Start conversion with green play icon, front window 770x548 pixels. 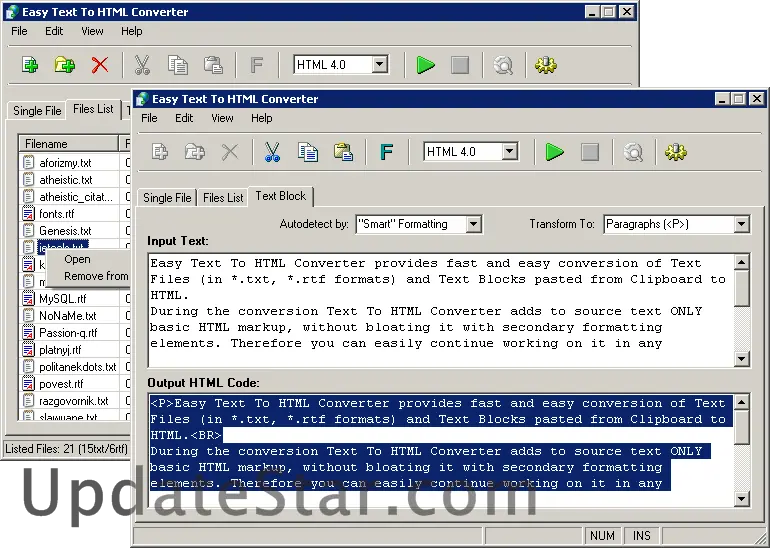(555, 152)
